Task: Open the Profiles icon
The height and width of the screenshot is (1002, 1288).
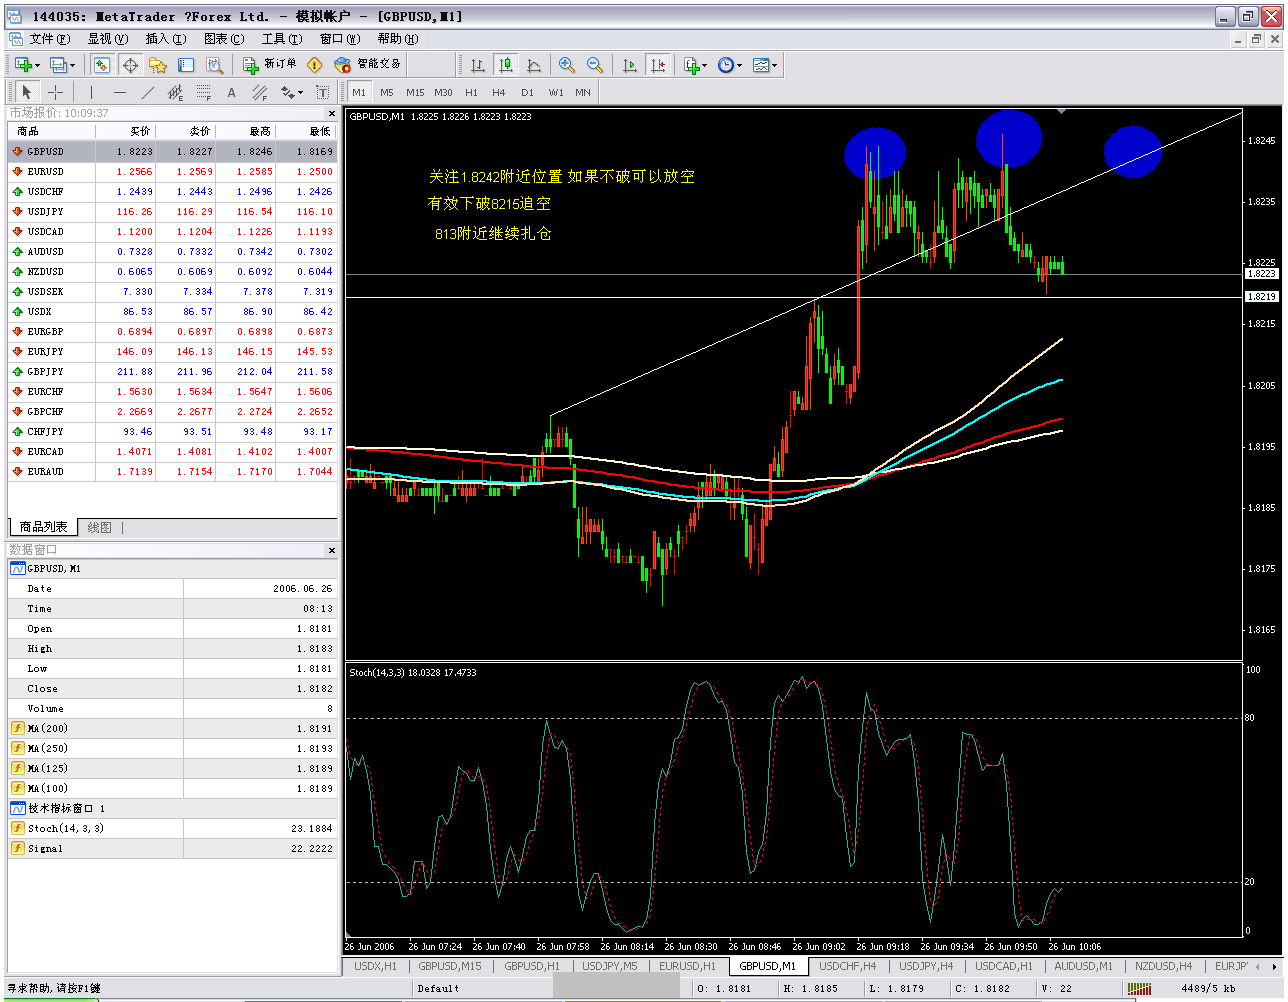Action: 58,65
